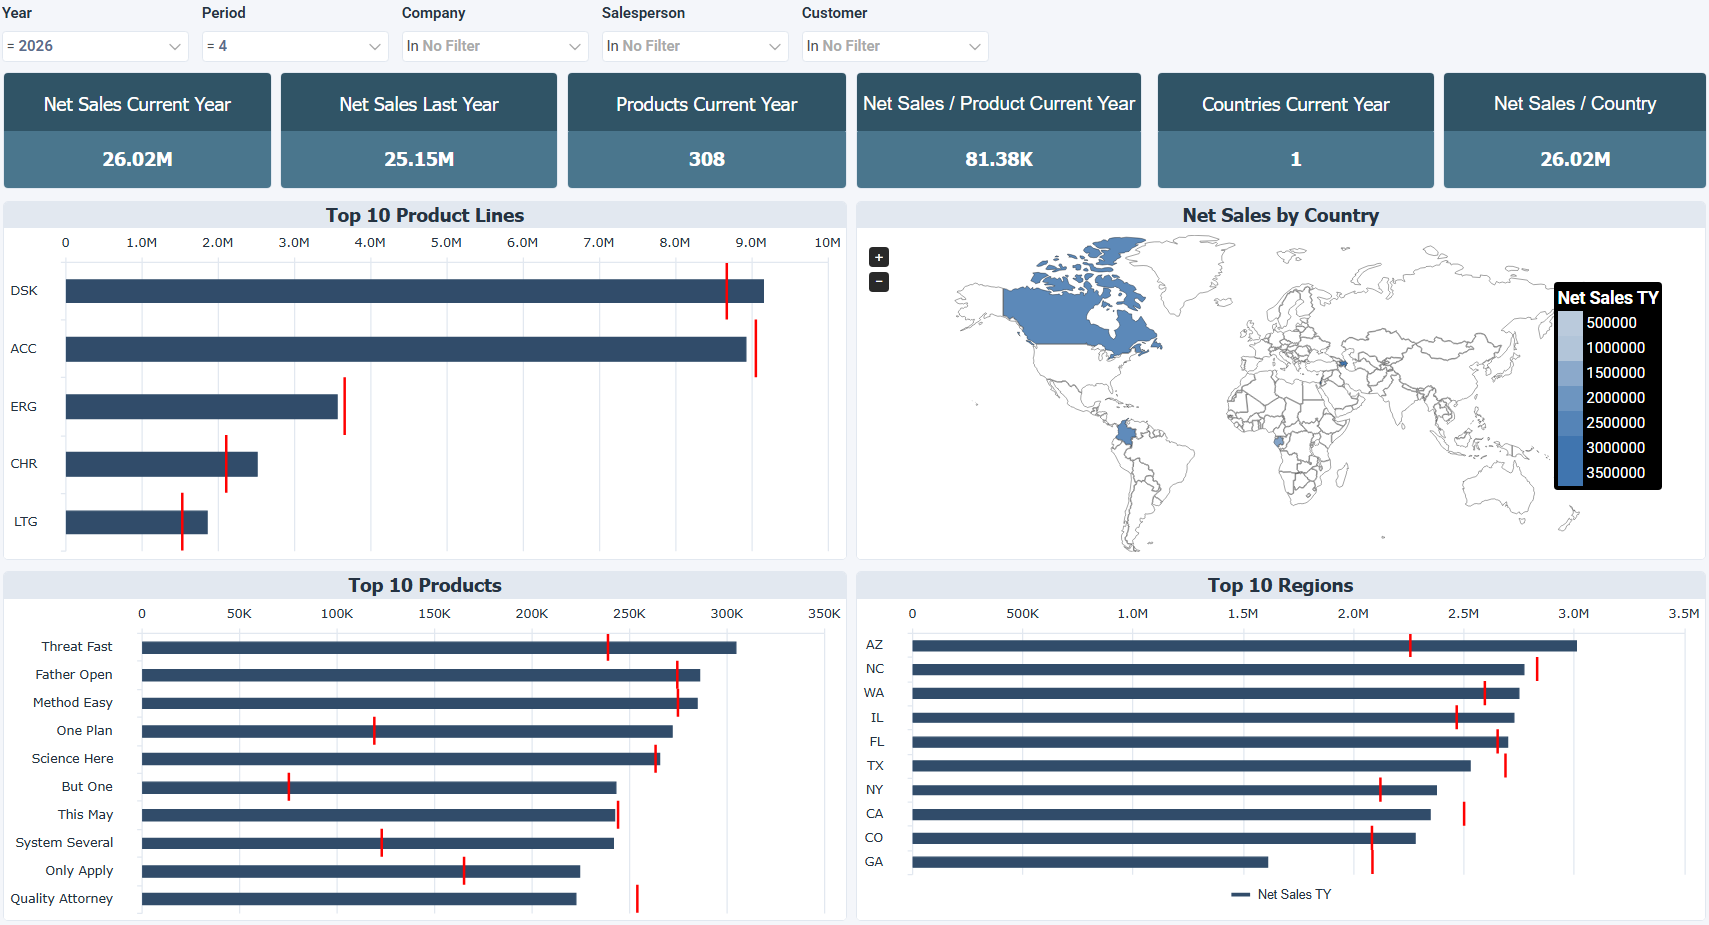Select the Father Open product bar
The height and width of the screenshot is (925, 1709).
(x=421, y=676)
